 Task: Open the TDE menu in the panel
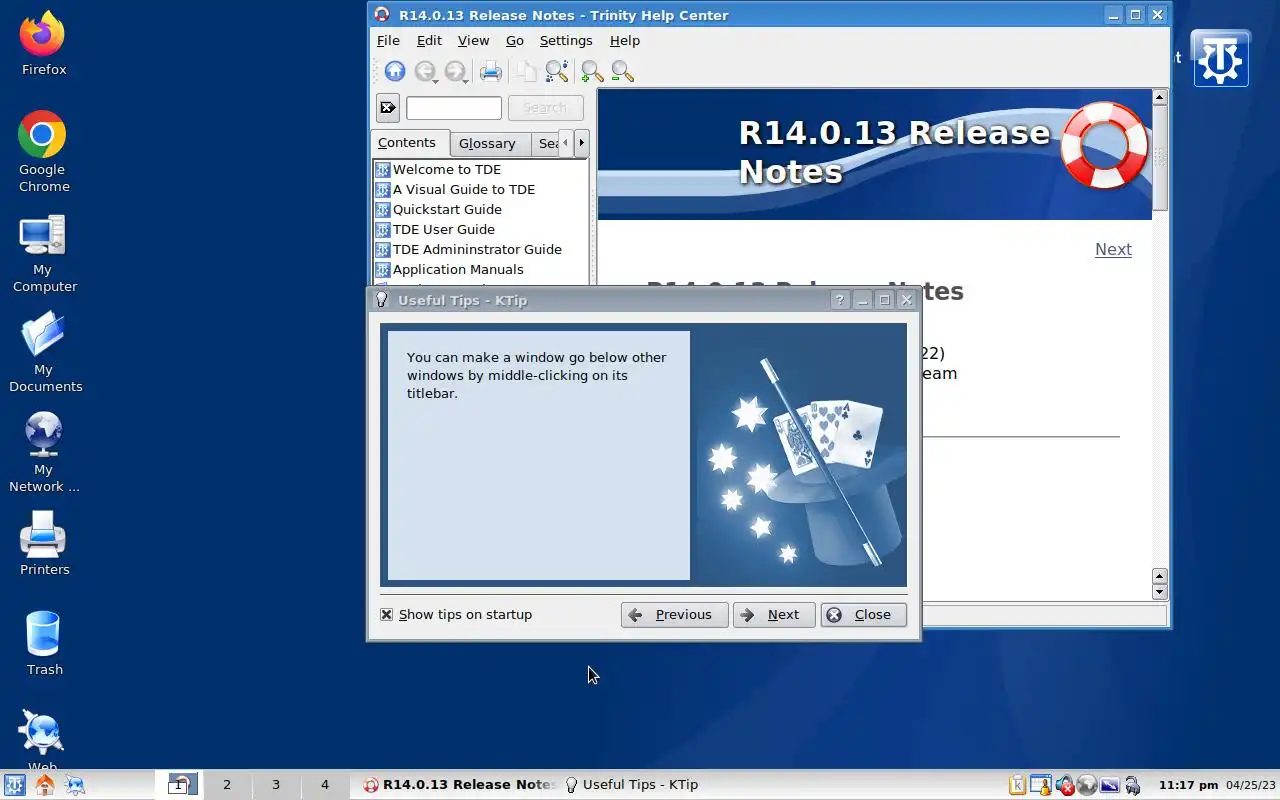point(14,785)
